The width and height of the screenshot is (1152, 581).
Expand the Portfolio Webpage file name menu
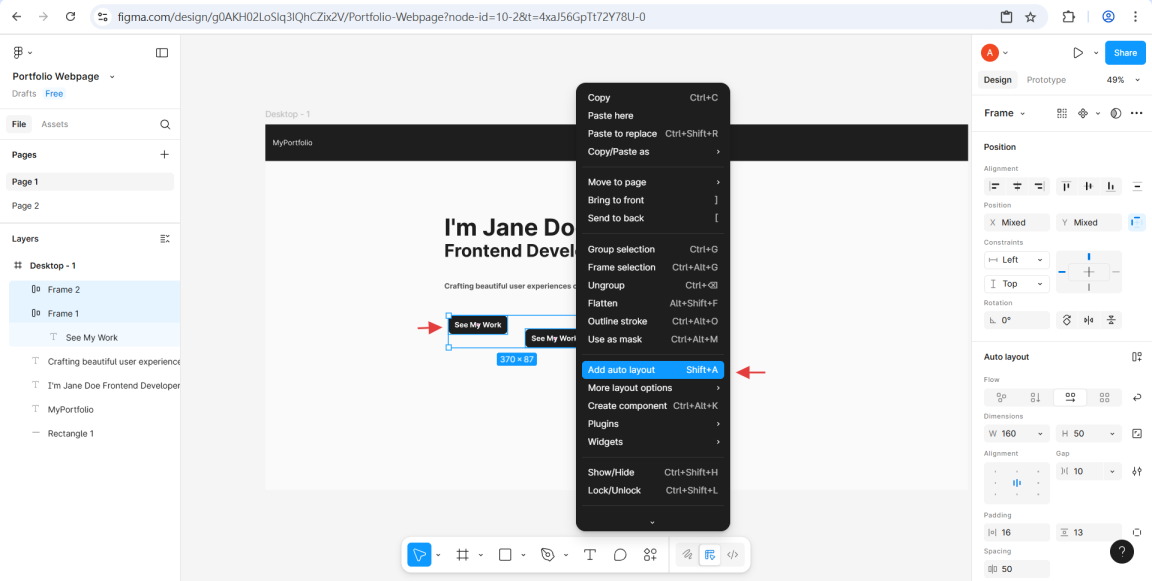112,77
